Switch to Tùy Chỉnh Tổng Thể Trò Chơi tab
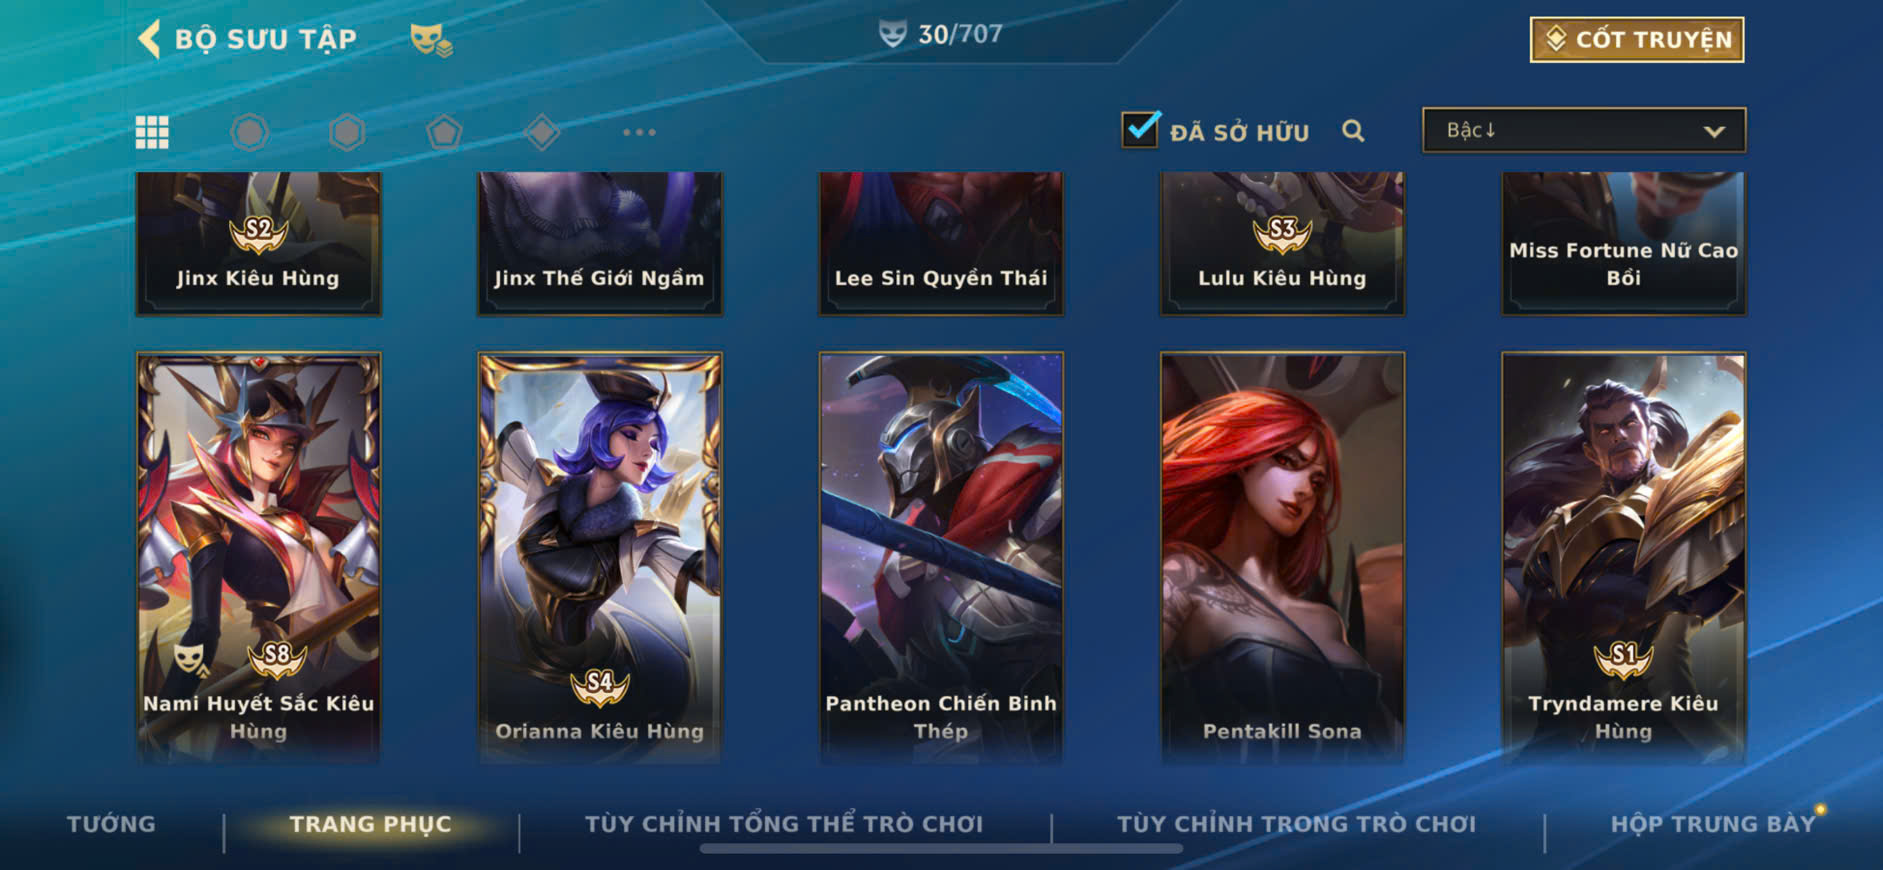Viewport: 1883px width, 870px height. pyautogui.click(x=784, y=824)
